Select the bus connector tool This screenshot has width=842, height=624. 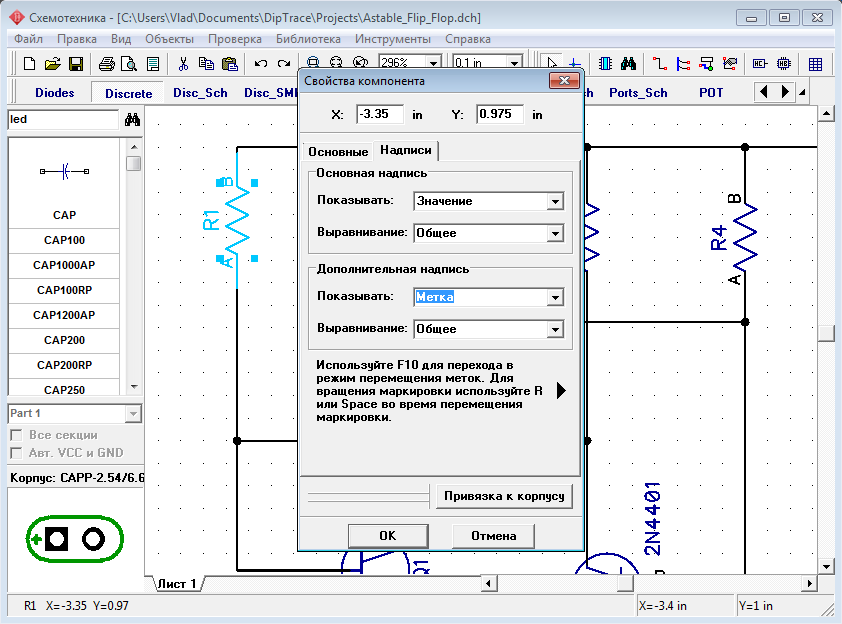[x=706, y=64]
